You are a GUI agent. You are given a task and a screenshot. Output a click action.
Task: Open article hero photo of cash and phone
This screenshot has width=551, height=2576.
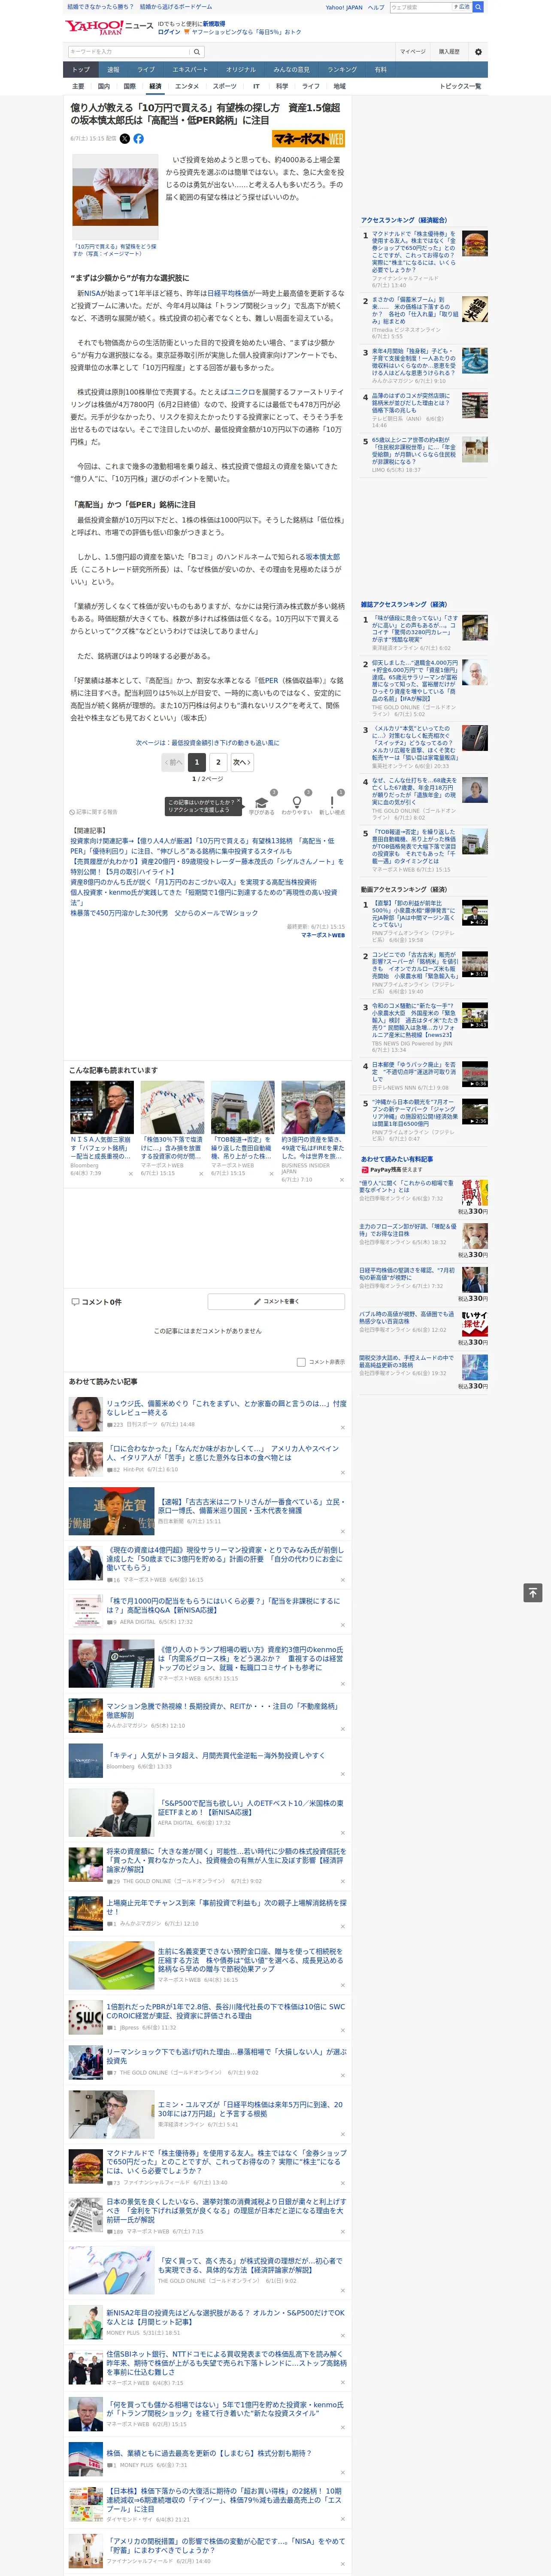click(x=115, y=196)
